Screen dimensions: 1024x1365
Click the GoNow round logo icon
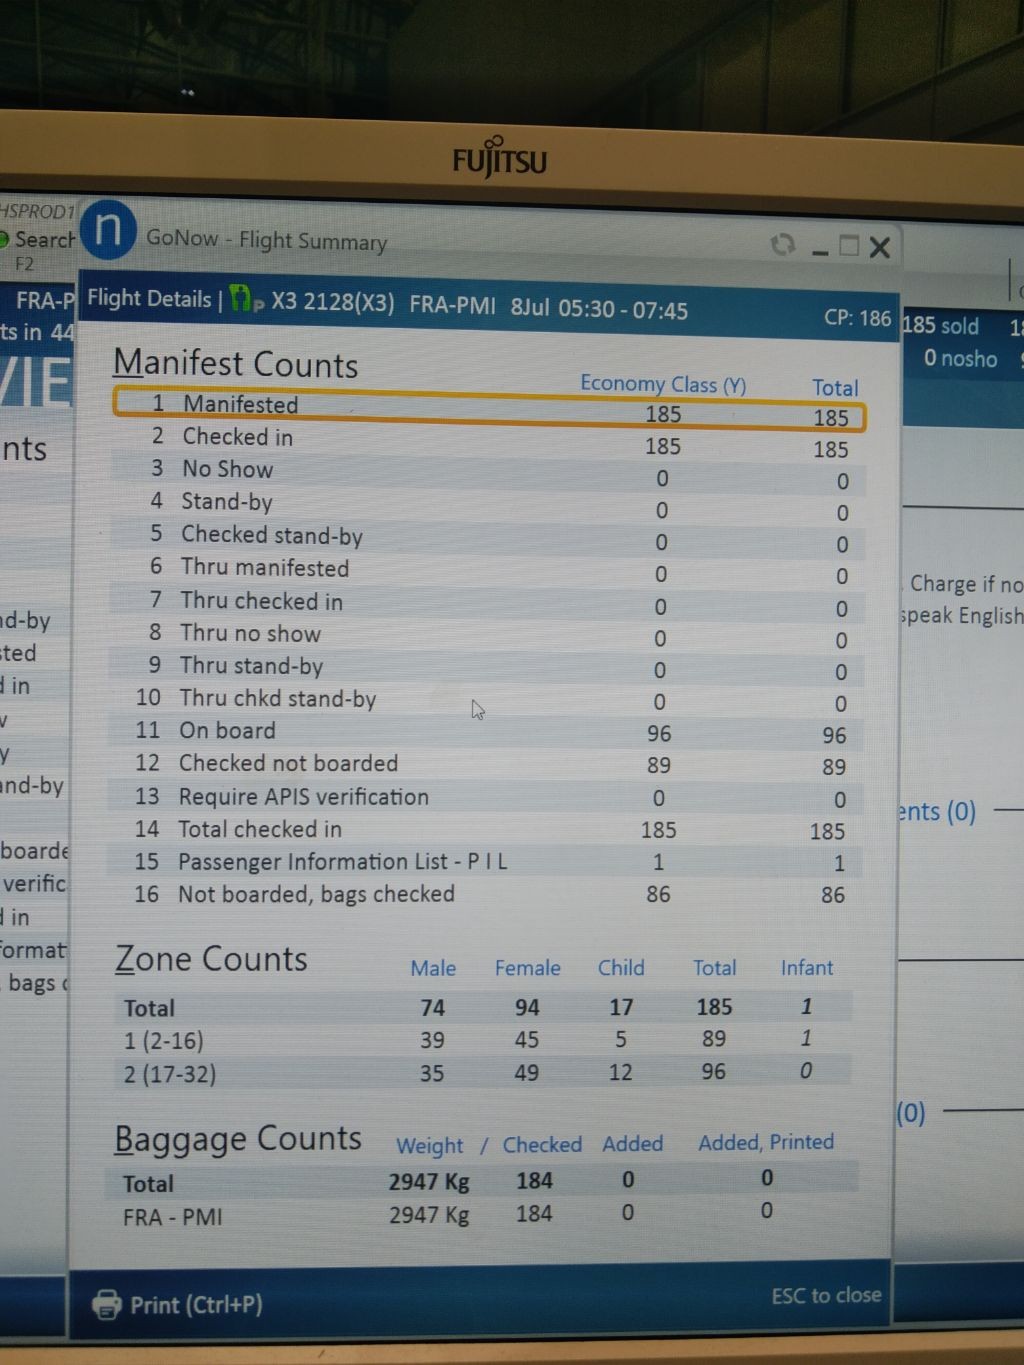pos(108,230)
